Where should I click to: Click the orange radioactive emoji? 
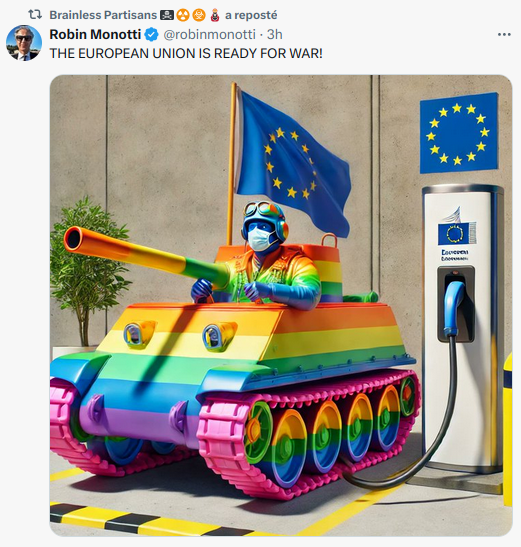click(183, 15)
